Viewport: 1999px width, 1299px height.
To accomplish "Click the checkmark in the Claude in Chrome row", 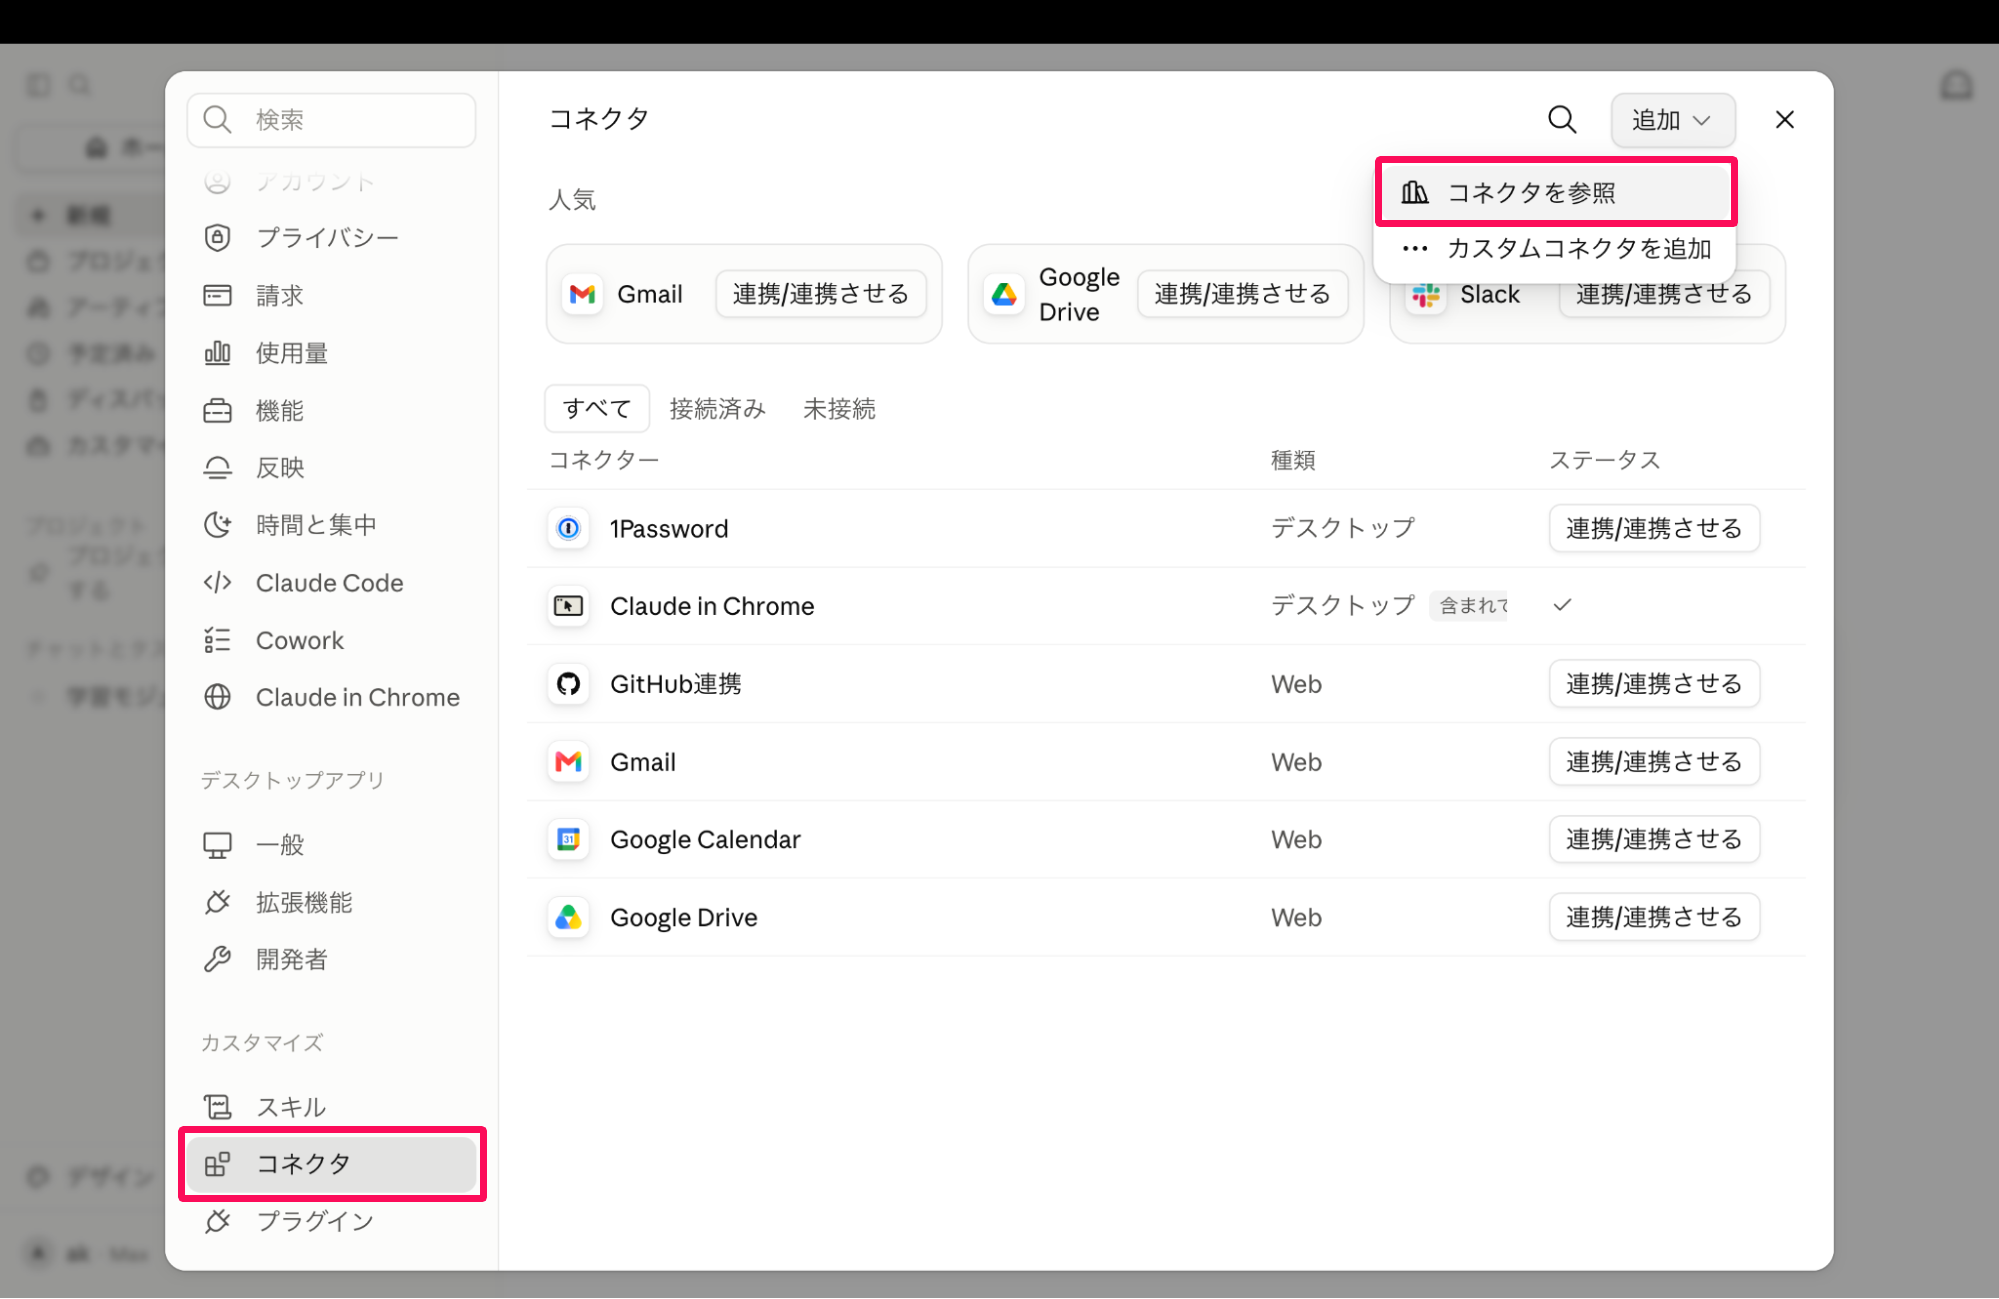I will [1562, 605].
